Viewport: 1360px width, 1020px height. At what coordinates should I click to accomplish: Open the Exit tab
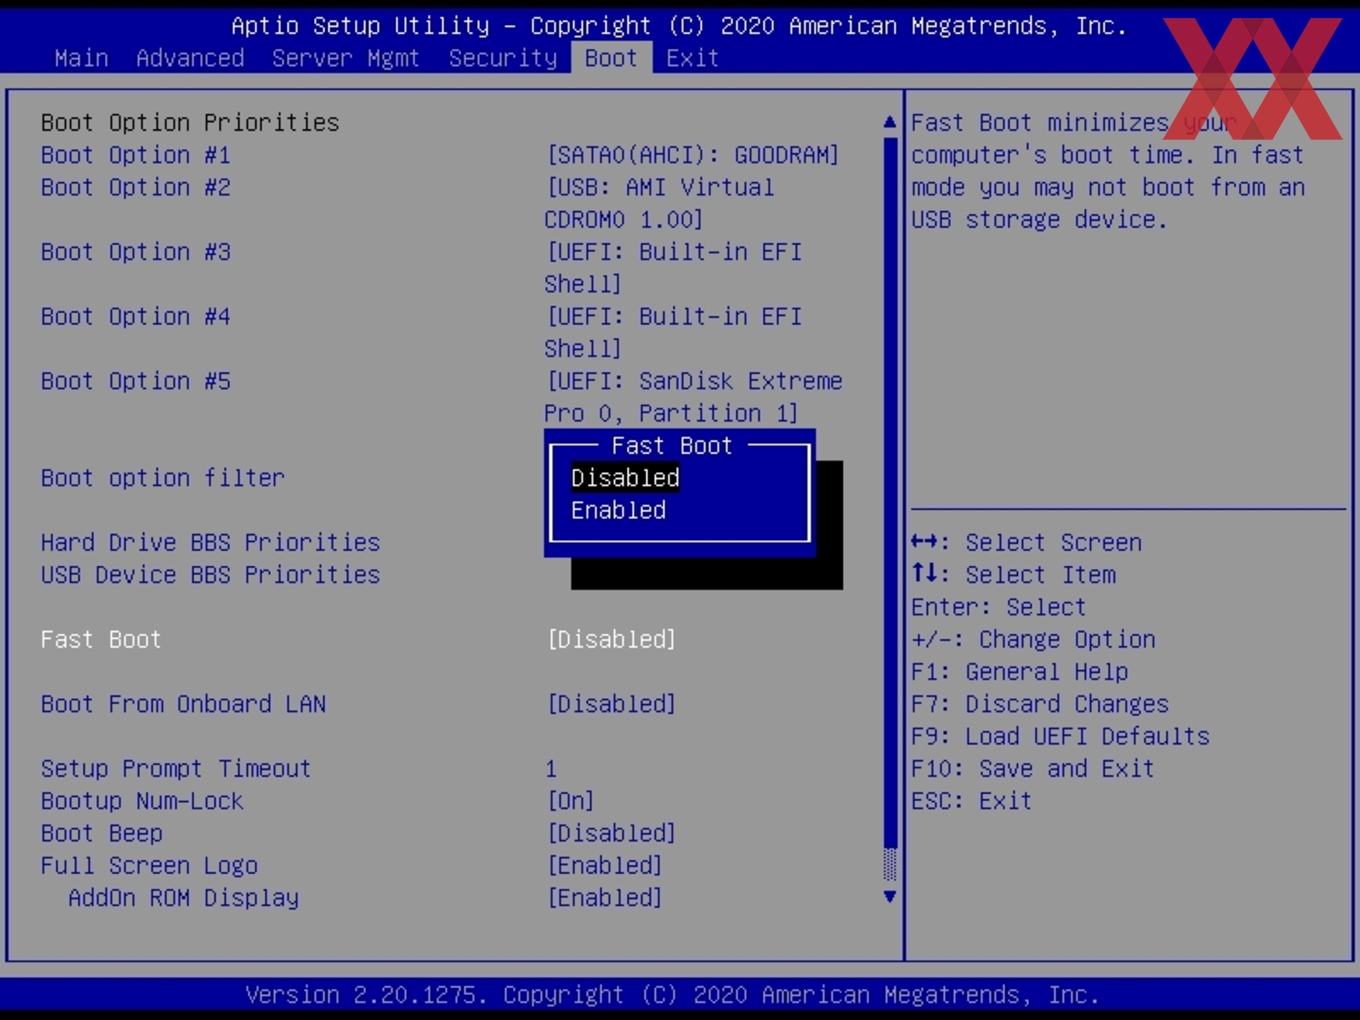(x=692, y=58)
